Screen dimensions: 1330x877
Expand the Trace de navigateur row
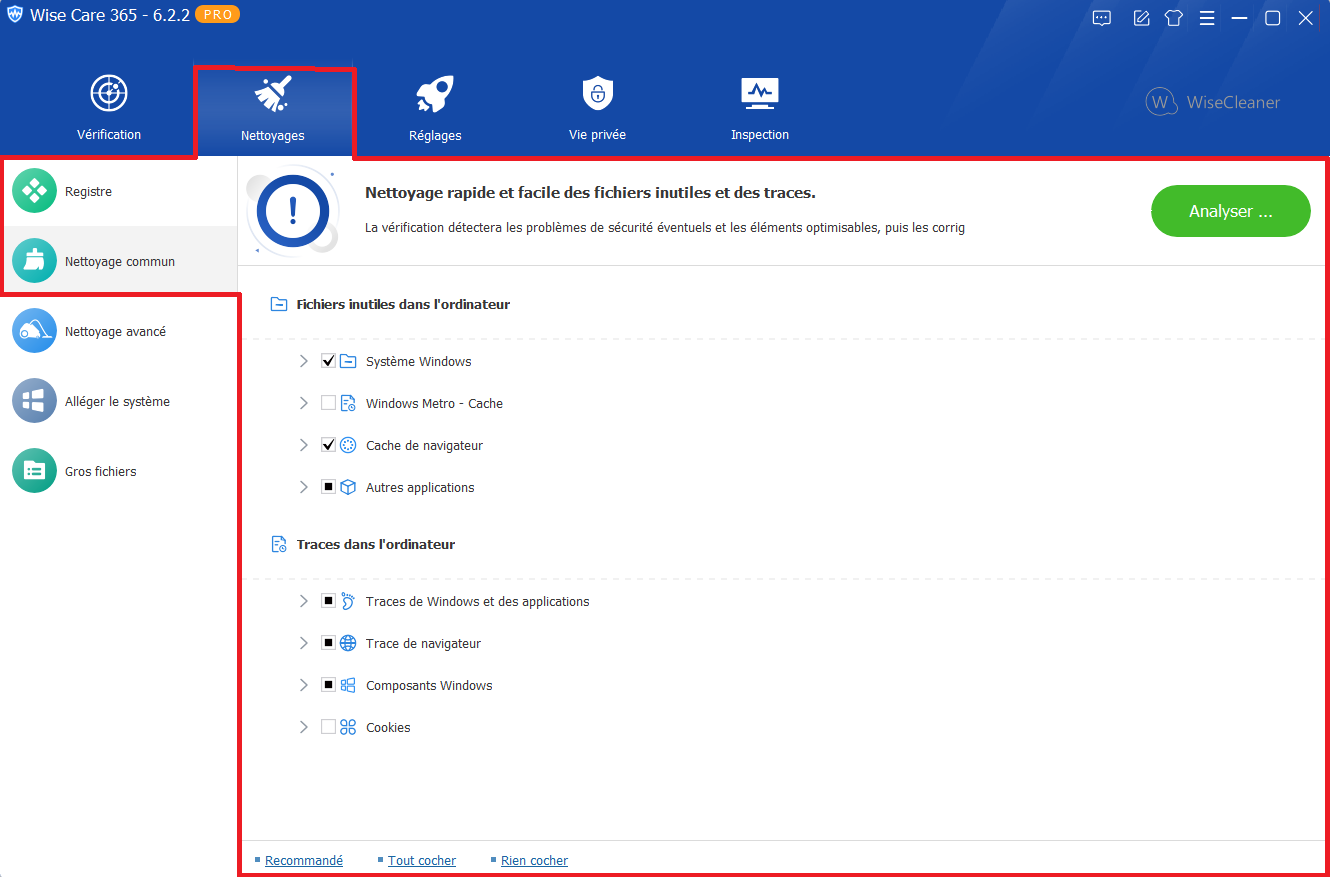[x=304, y=643]
